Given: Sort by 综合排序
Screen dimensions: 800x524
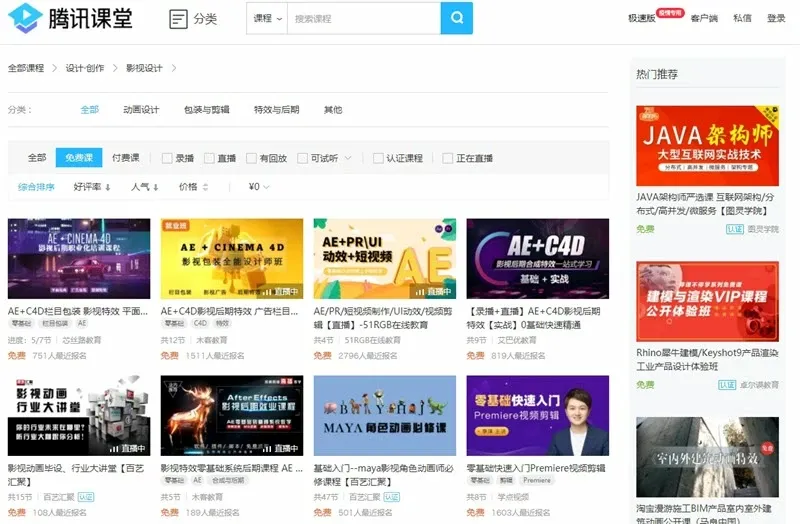Looking at the screenshot, I should click(36, 187).
